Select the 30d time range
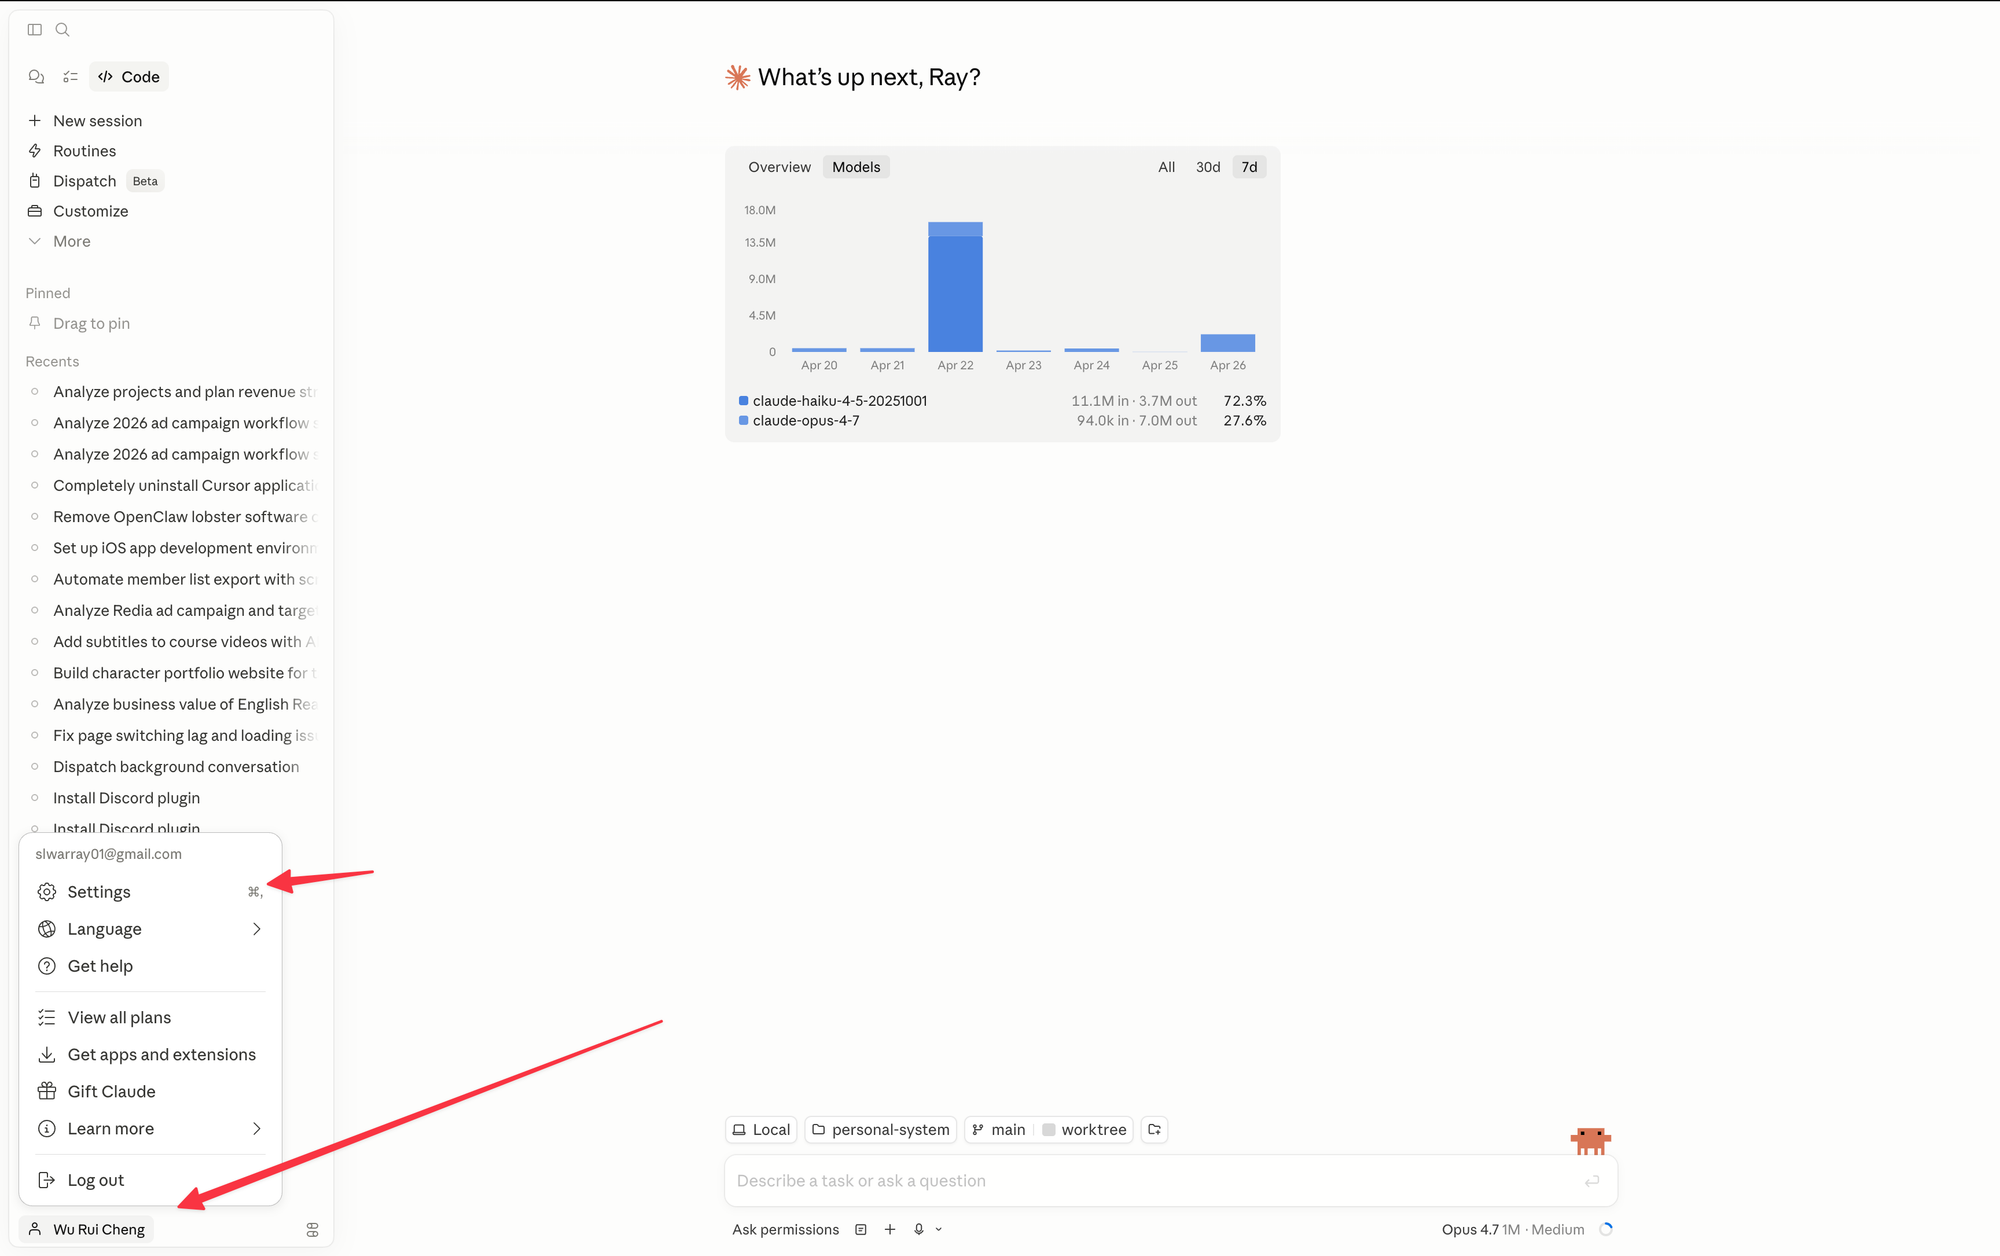This screenshot has width=2000, height=1256. [1208, 167]
